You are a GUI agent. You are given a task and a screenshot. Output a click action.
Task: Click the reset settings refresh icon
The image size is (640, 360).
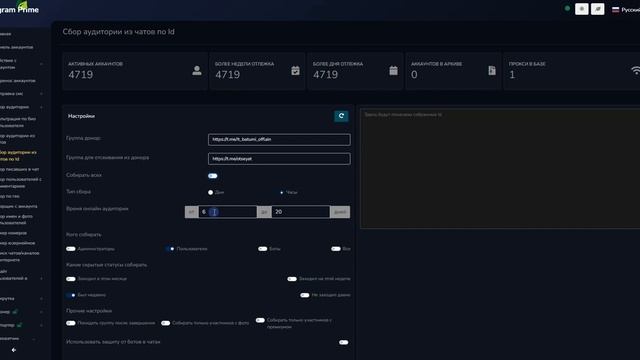coord(341,116)
